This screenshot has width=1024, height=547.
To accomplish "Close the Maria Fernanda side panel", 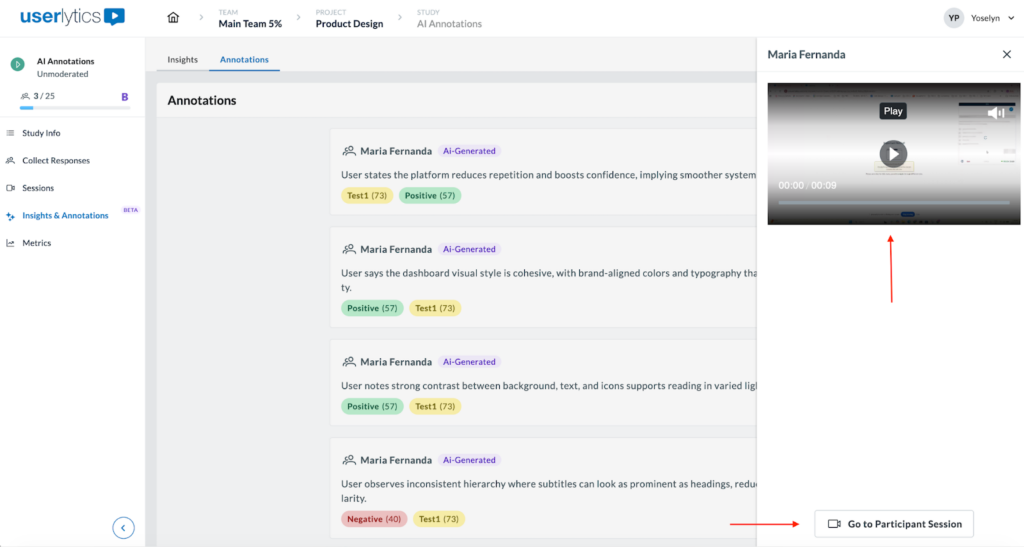I will [x=1006, y=55].
